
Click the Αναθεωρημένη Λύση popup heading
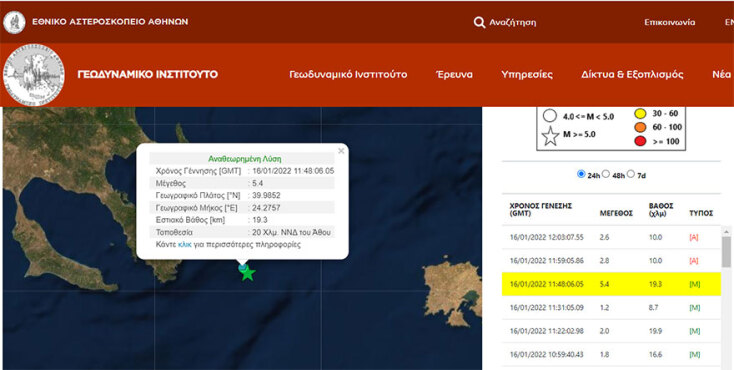(x=245, y=159)
